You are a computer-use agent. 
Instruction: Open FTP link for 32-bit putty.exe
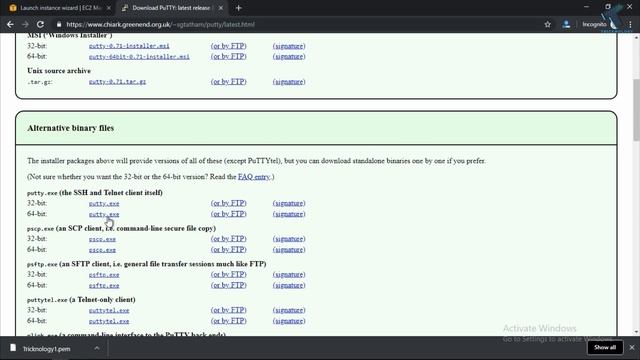229,203
